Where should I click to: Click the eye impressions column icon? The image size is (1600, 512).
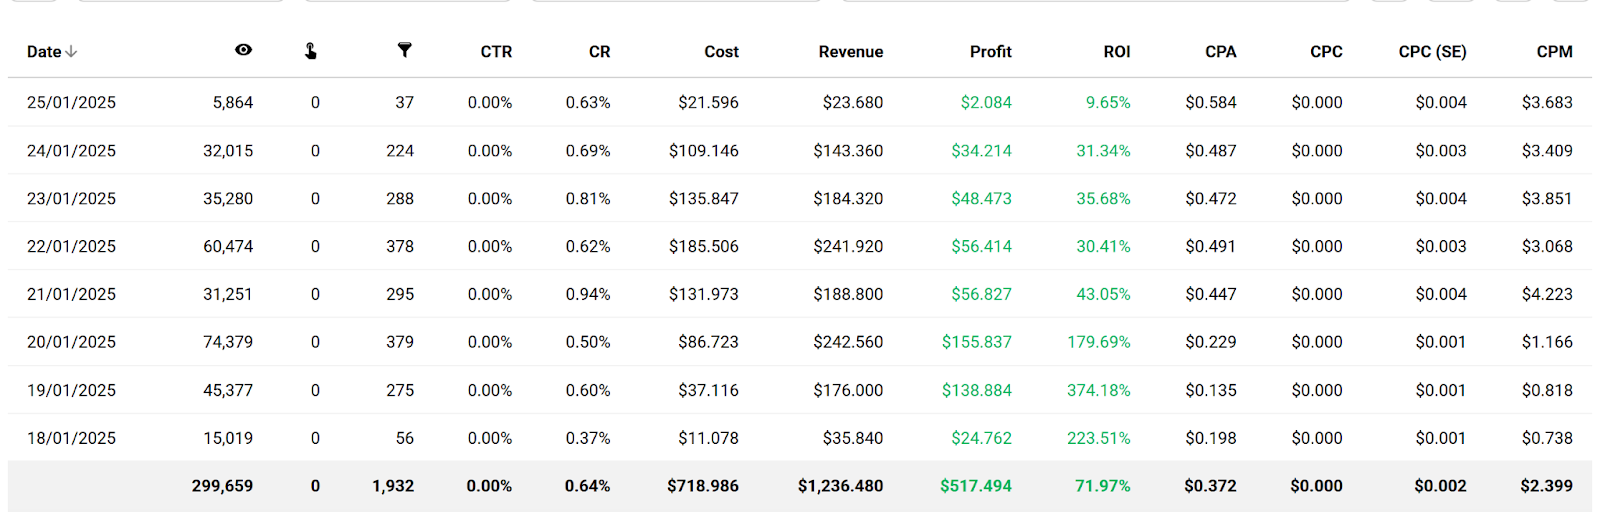pos(243,50)
